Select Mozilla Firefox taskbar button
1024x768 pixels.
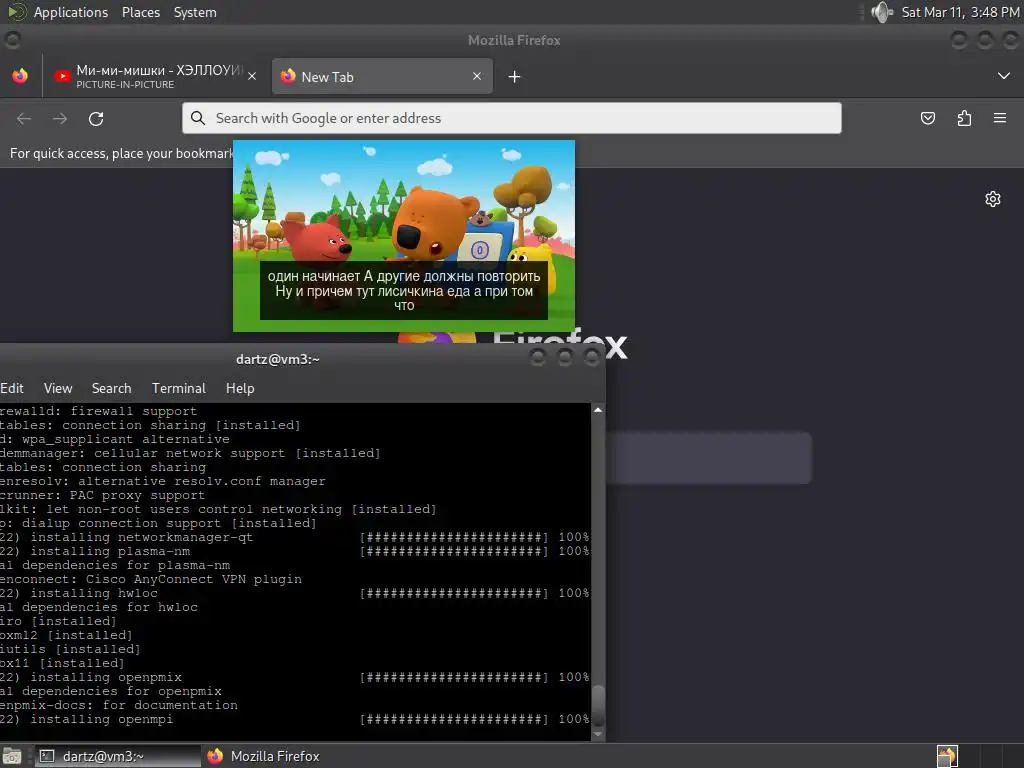pos(263,756)
